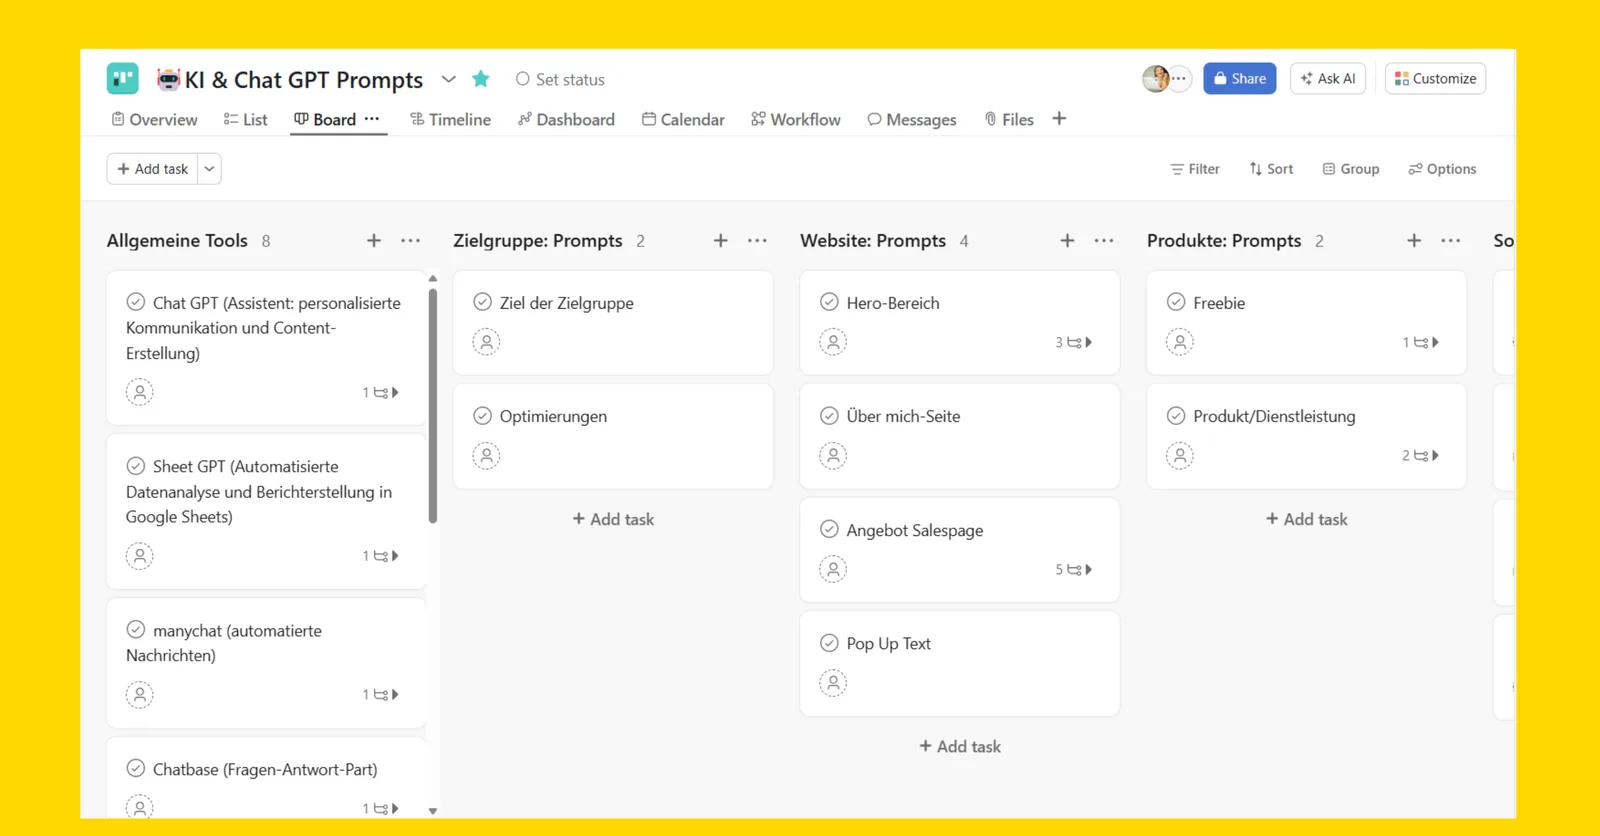
Task: Mark Chatbase task complete
Action: tap(136, 769)
